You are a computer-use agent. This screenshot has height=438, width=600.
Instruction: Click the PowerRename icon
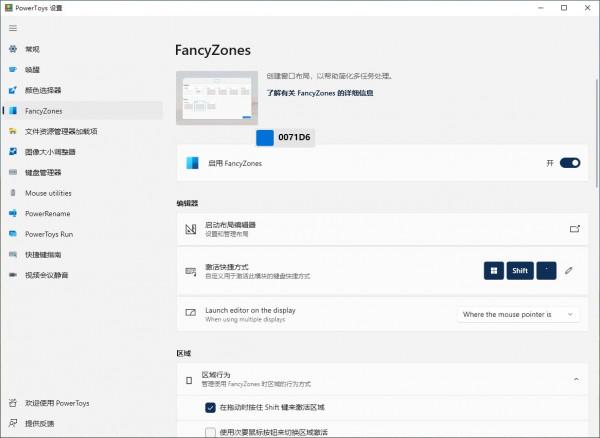coord(13,213)
